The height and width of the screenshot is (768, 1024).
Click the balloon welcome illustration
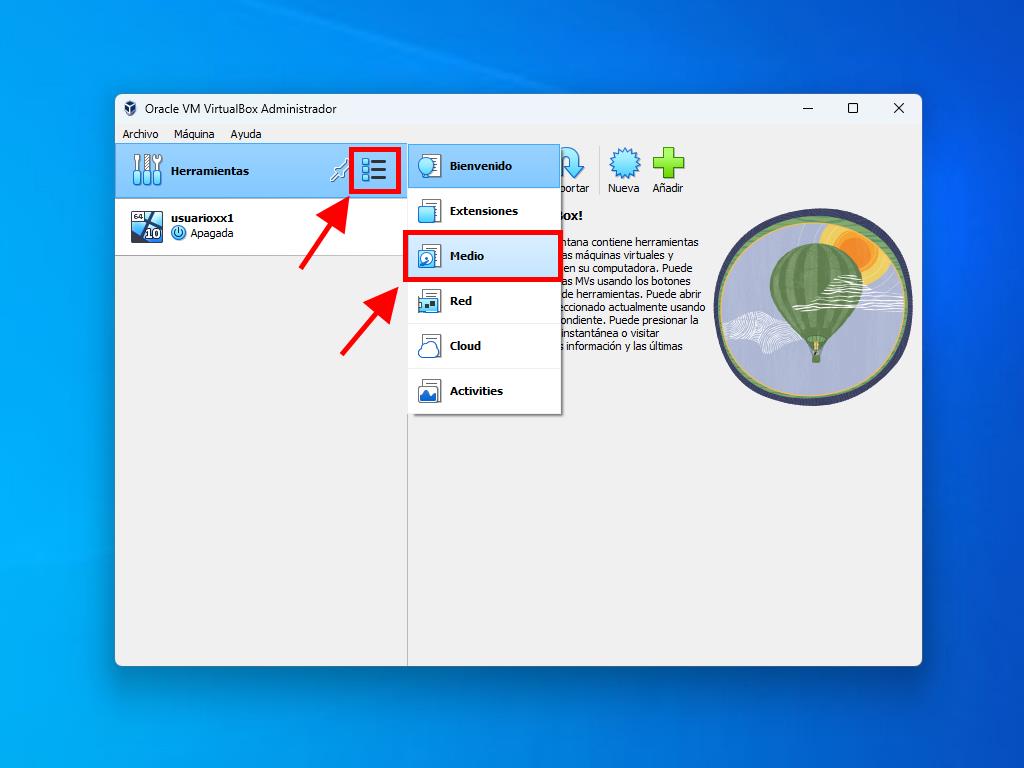(x=813, y=306)
